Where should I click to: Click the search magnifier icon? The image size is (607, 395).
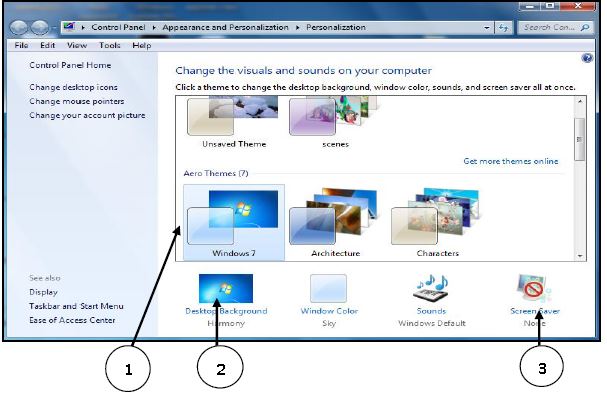(585, 27)
